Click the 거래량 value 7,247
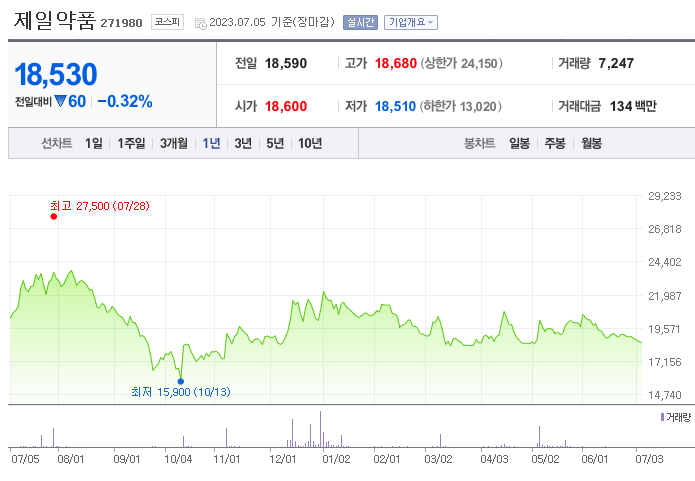The image size is (695, 481). [x=616, y=63]
